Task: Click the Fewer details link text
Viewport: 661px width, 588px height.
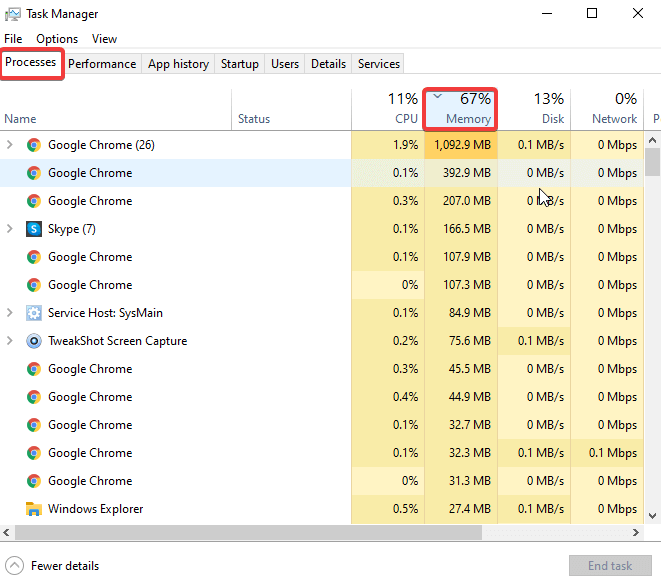Action: (65, 566)
